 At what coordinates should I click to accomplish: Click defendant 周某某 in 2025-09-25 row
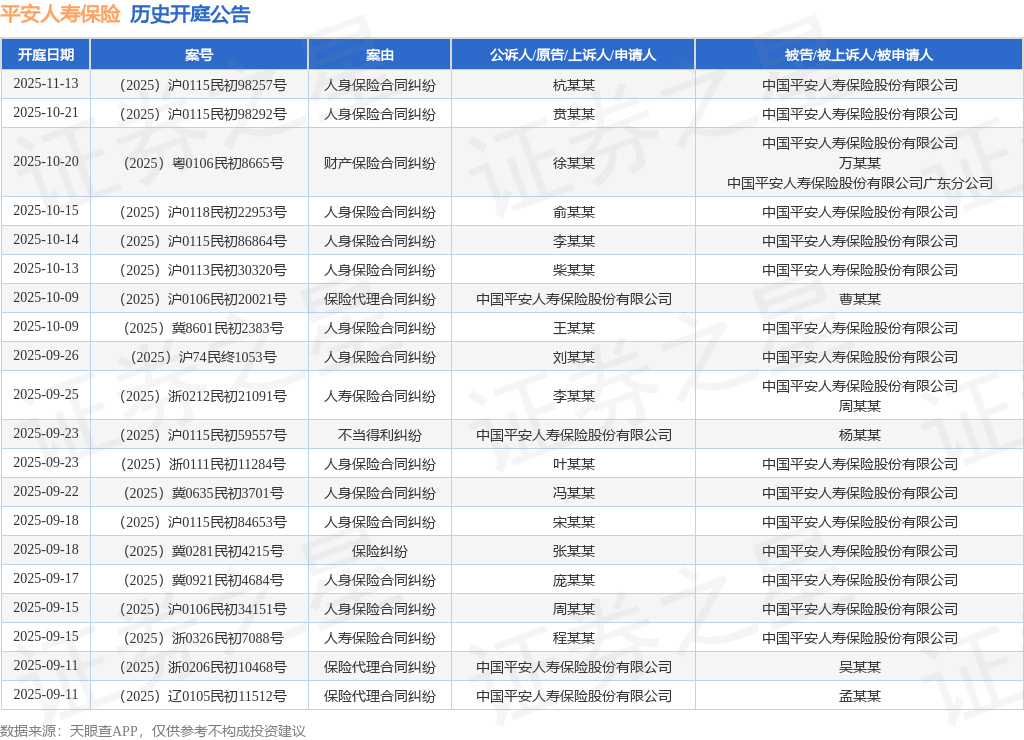(859, 406)
